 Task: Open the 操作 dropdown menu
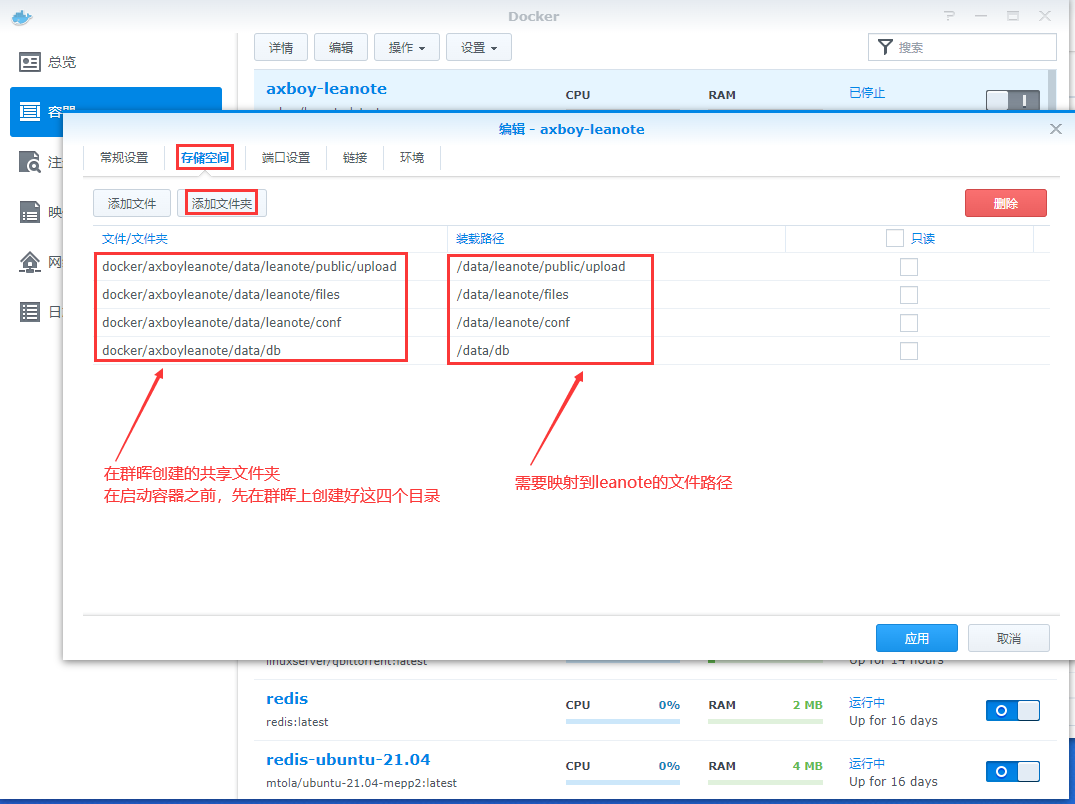(x=407, y=47)
